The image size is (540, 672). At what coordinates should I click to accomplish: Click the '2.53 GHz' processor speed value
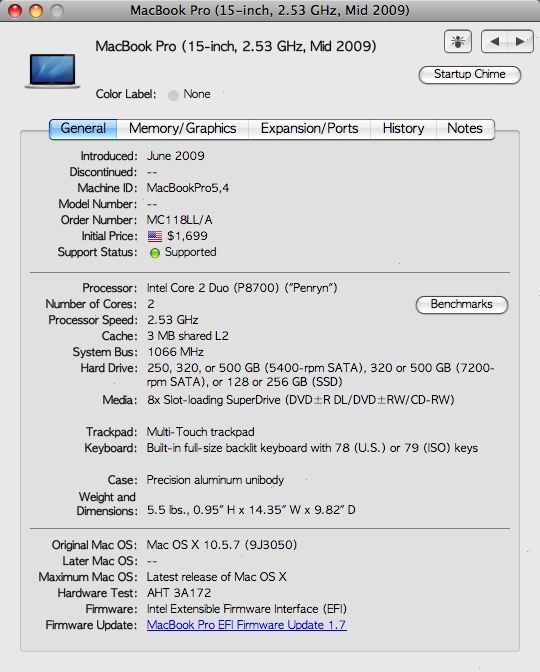click(x=173, y=320)
